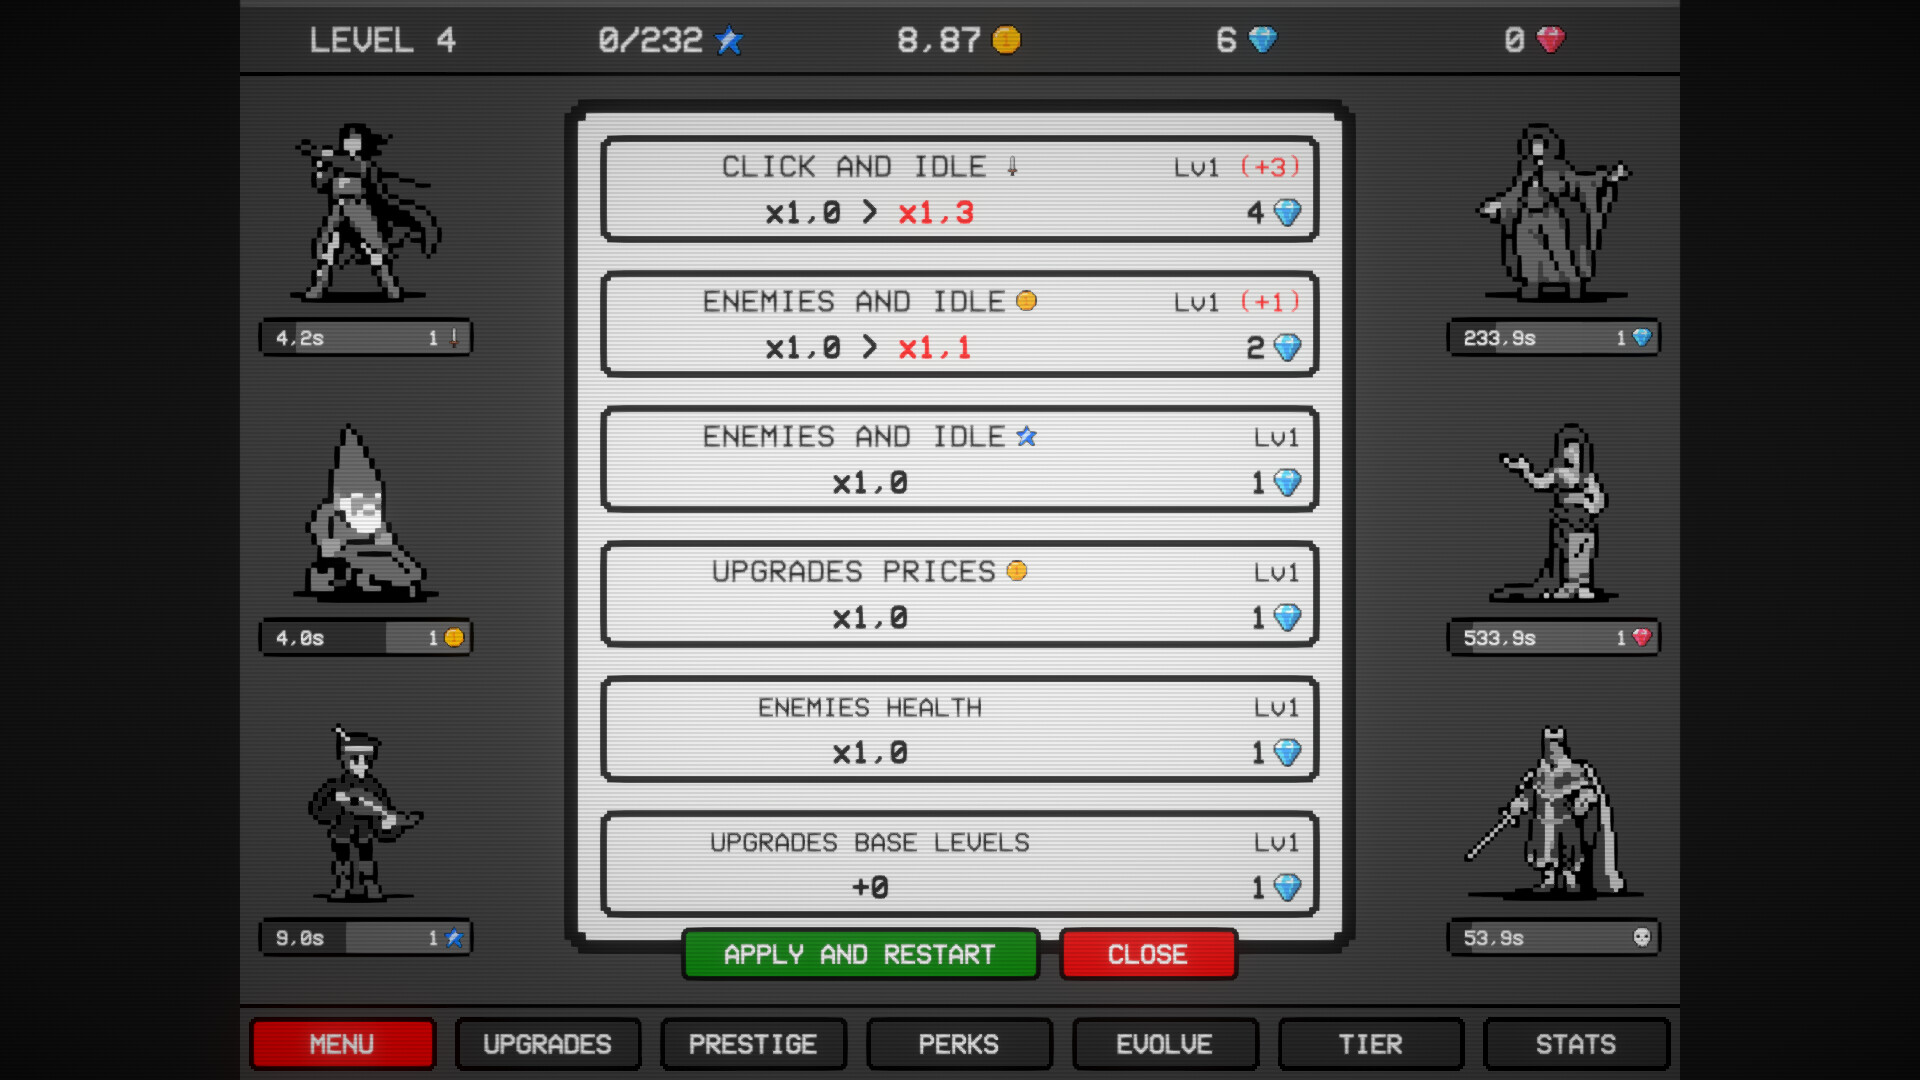
Task: Open the Prestige tab
Action: 753,1044
